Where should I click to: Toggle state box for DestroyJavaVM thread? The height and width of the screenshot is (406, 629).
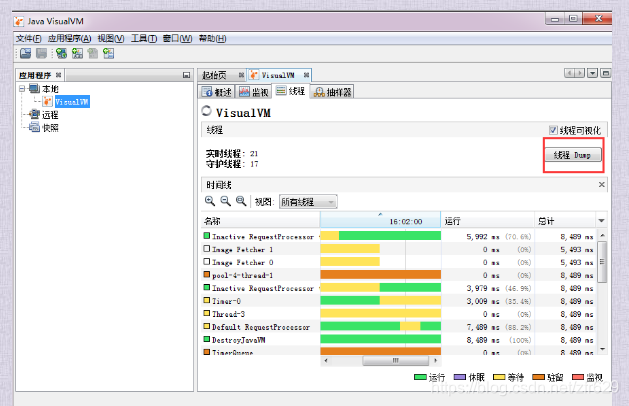[x=207, y=339]
